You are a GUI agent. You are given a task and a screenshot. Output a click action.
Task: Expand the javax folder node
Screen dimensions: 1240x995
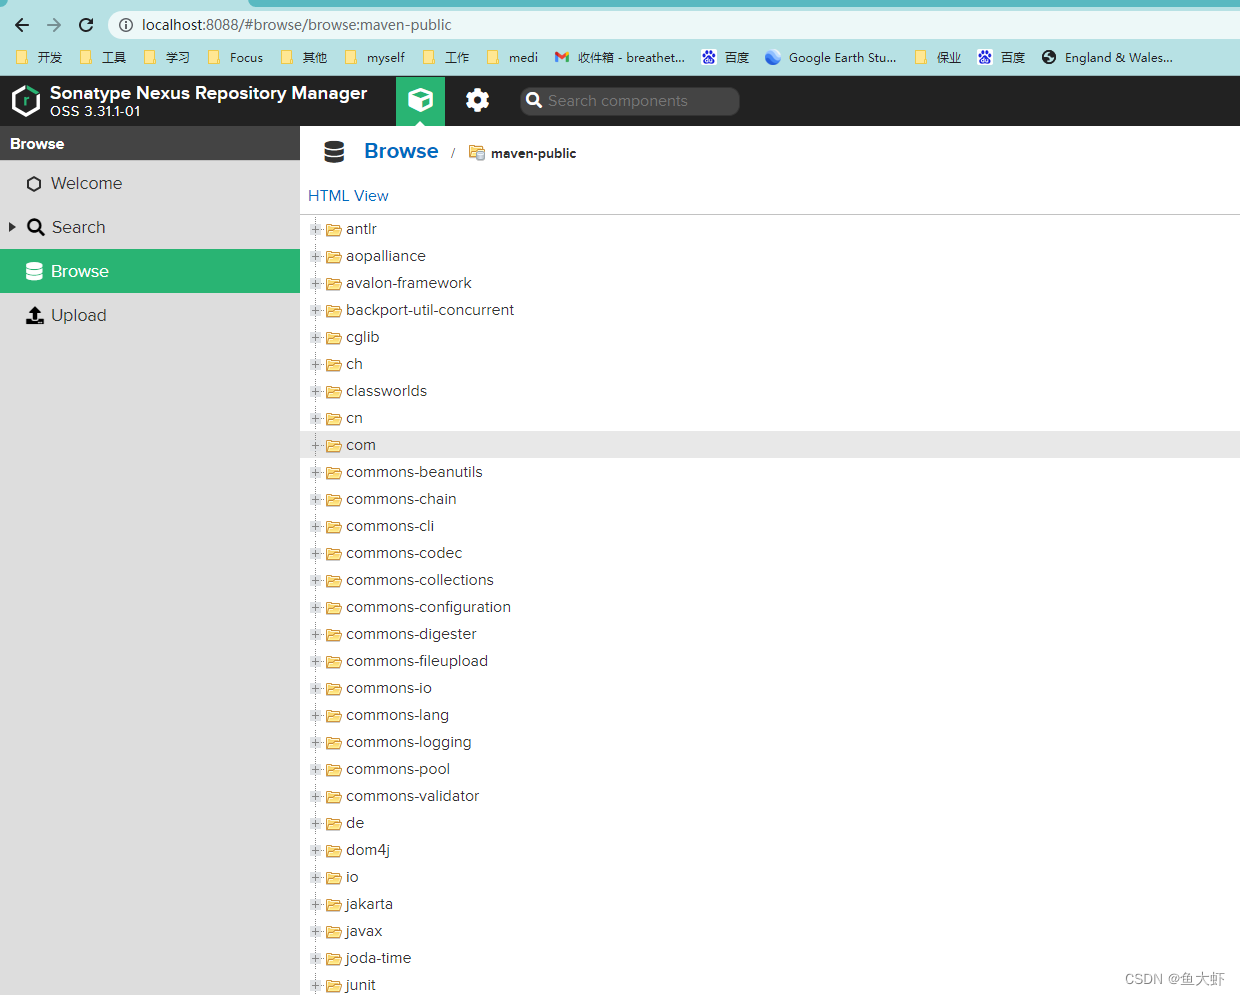pyautogui.click(x=316, y=931)
